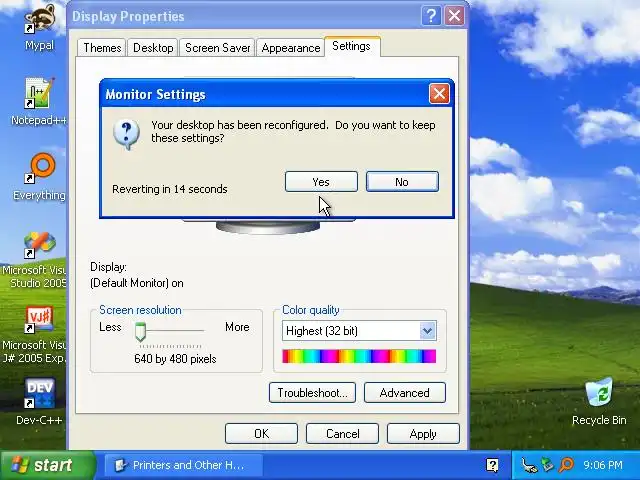Screen dimensions: 640x480
Task: Open the Start menu
Action: [48, 465]
